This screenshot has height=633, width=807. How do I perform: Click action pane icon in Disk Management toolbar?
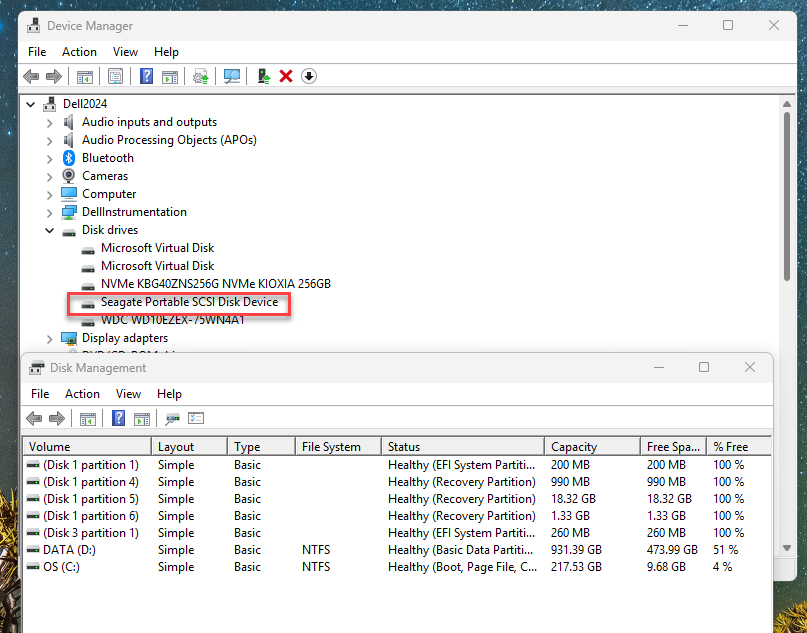coord(142,418)
